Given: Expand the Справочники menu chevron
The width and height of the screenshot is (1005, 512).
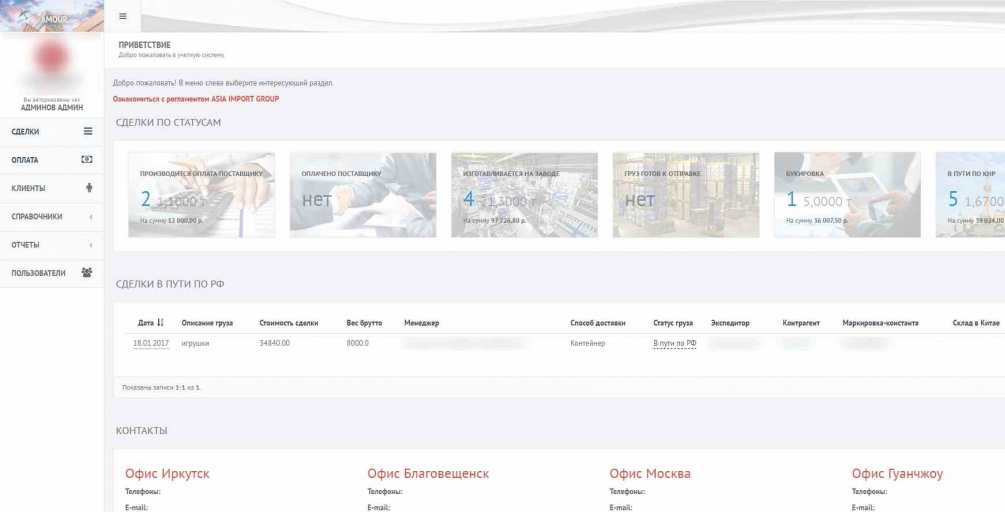Looking at the screenshot, I should [91, 217].
